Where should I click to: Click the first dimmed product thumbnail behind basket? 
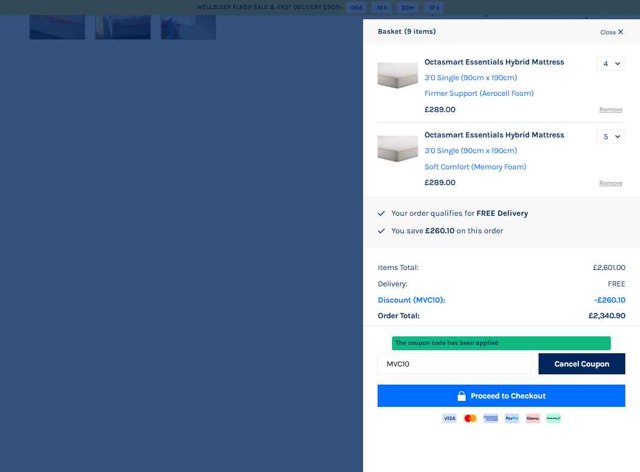coord(57,27)
